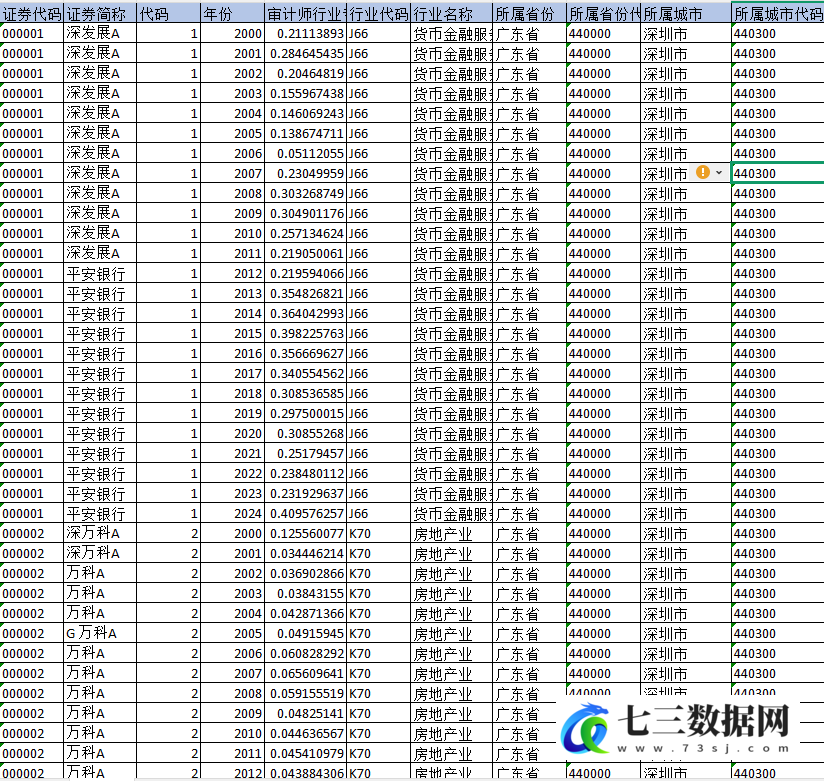This screenshot has height=781, width=824.
Task: Click the cell with value 0.065609641
Action: 305,673
